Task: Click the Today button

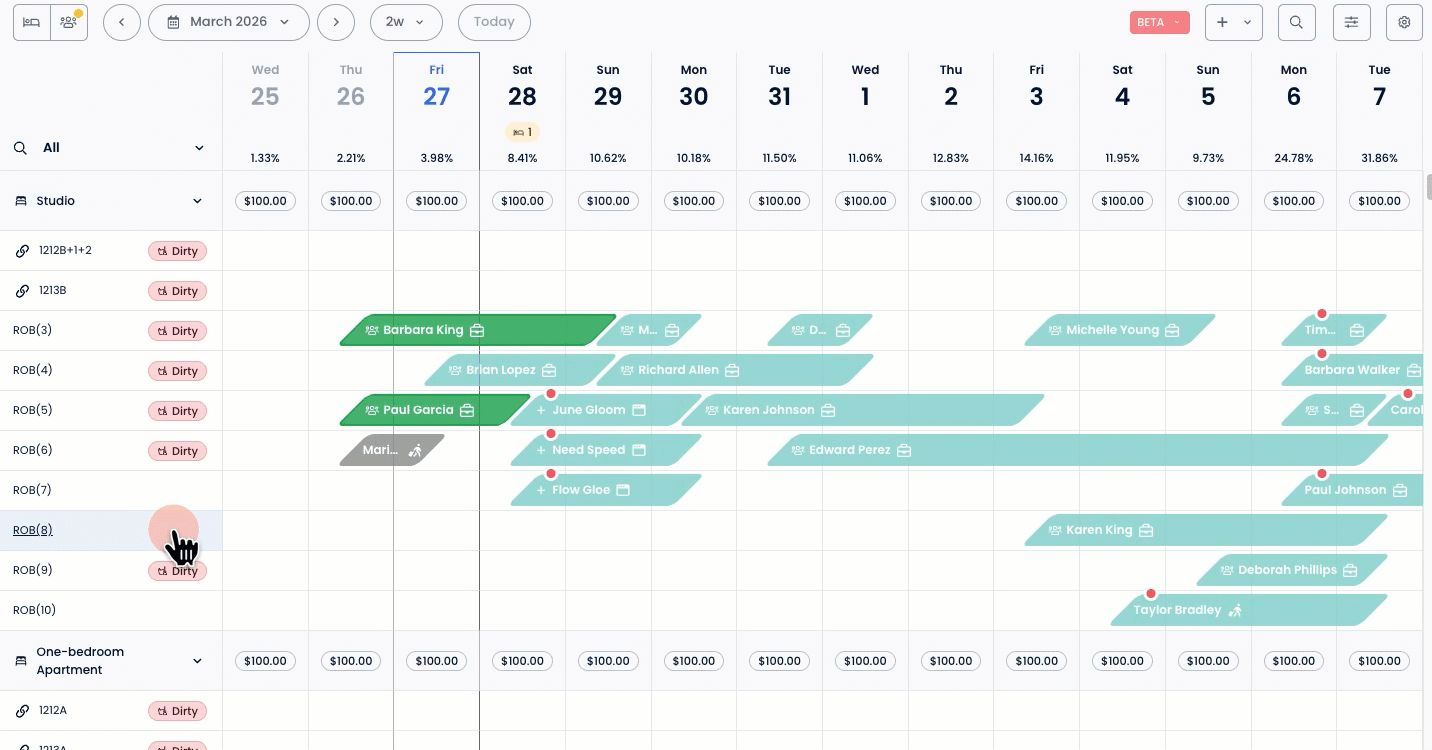Action: coord(494,22)
